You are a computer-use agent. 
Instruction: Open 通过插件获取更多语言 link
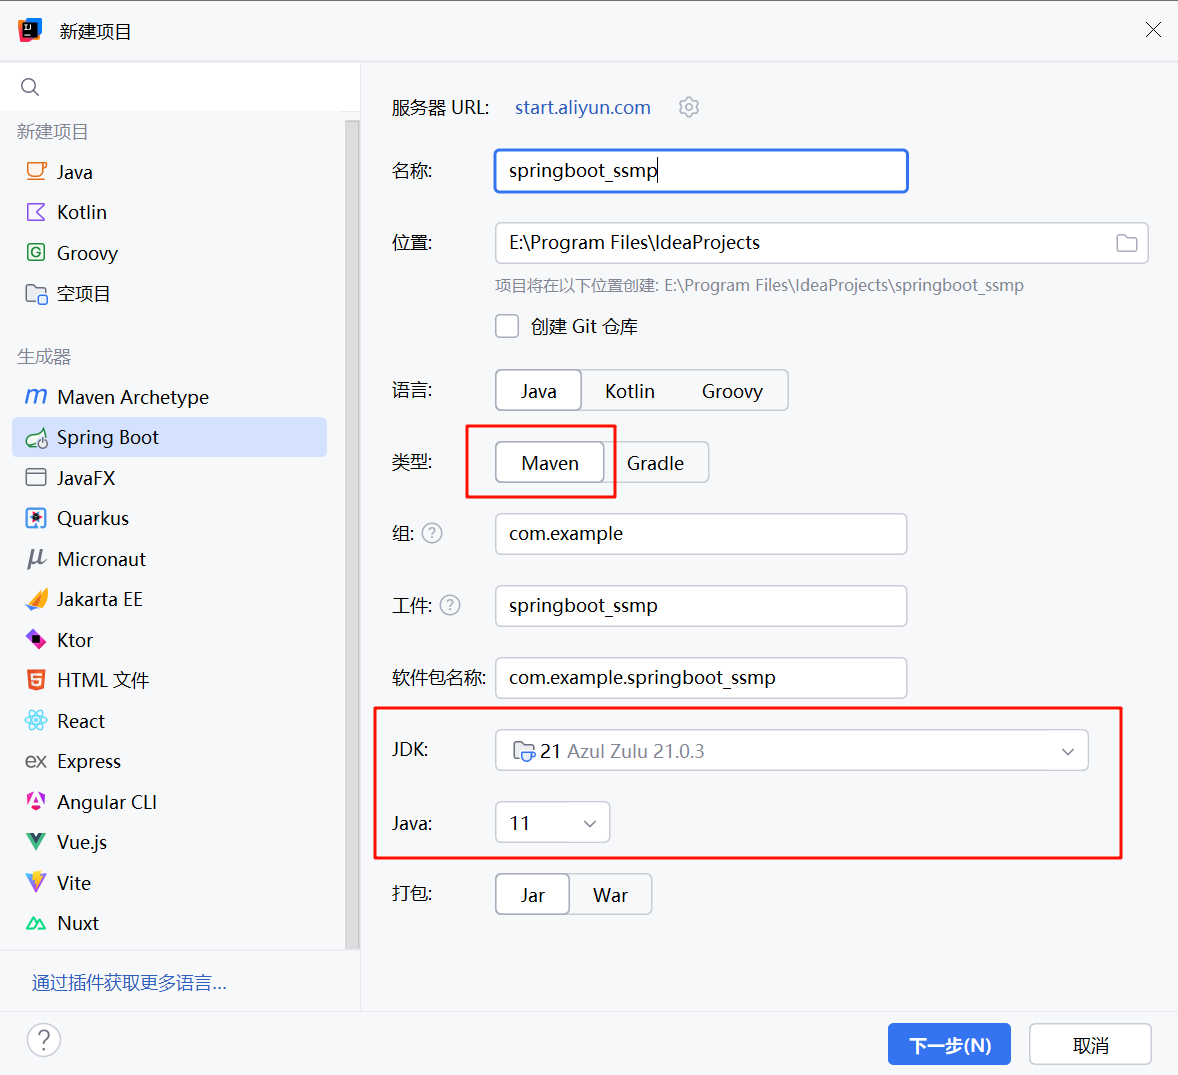tap(129, 983)
